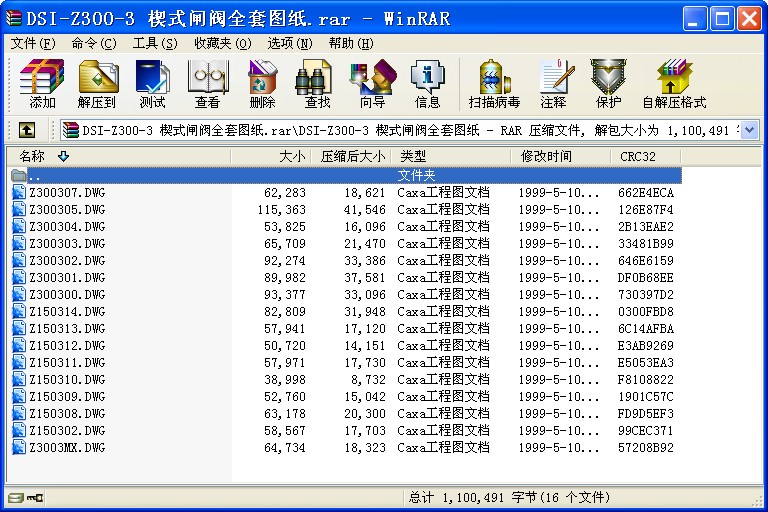Click size value 115,363
Viewport: 768px width, 512px height.
point(282,210)
